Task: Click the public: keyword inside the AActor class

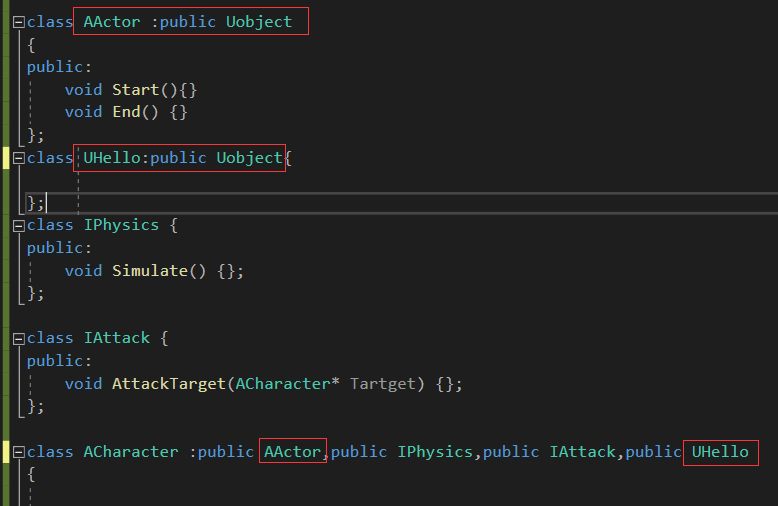Action: 60,67
